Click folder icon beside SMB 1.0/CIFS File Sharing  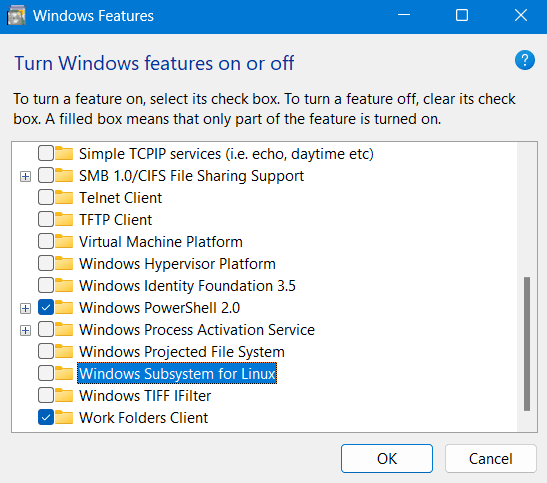click(64, 175)
